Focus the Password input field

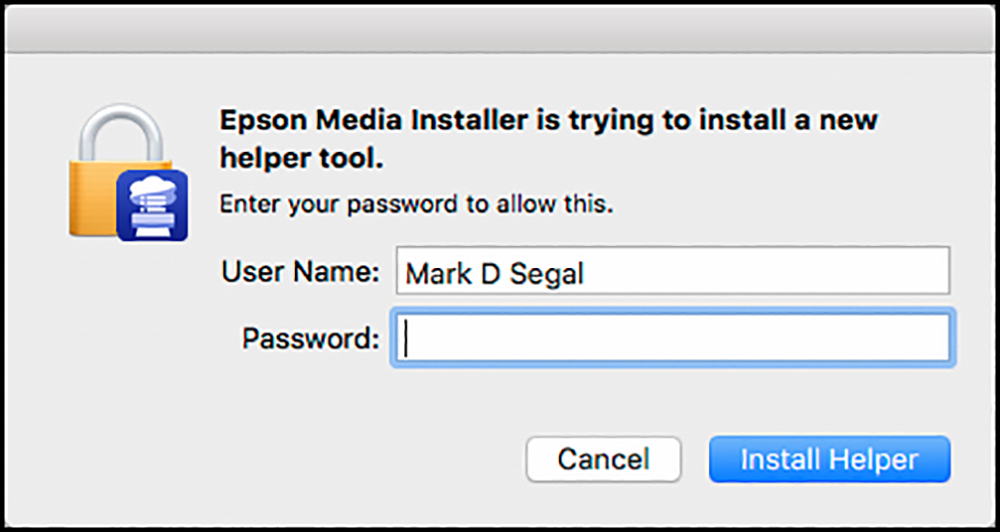coord(673,337)
